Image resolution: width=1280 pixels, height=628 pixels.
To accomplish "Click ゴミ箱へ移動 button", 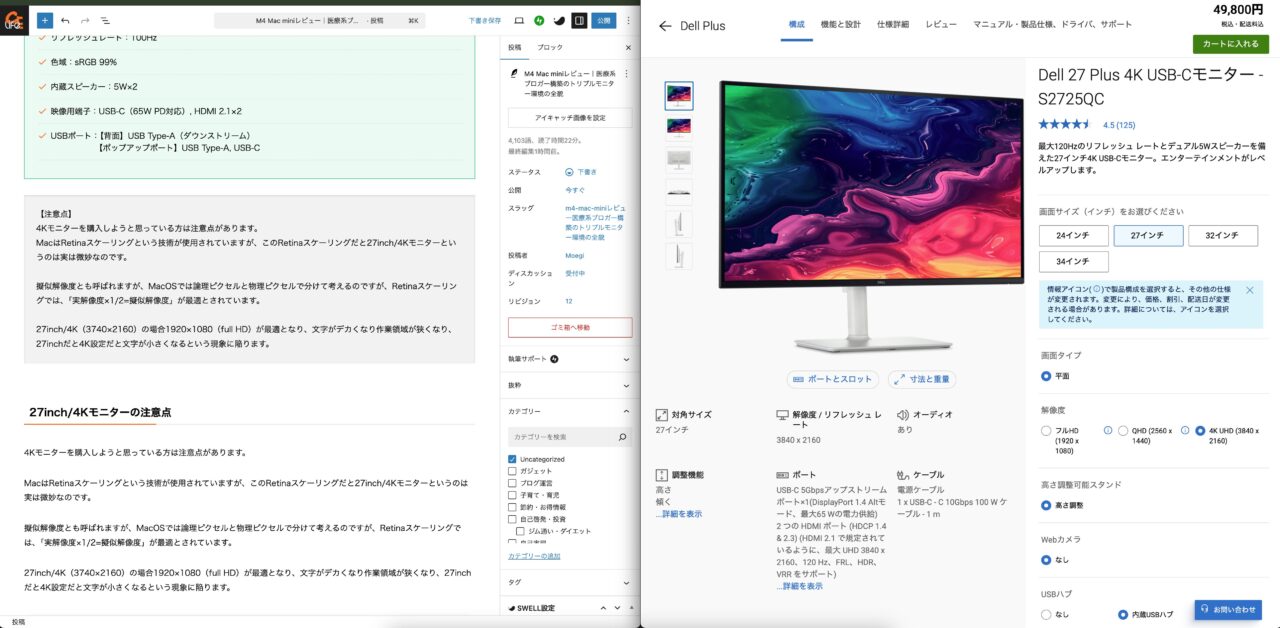I will 570,328.
